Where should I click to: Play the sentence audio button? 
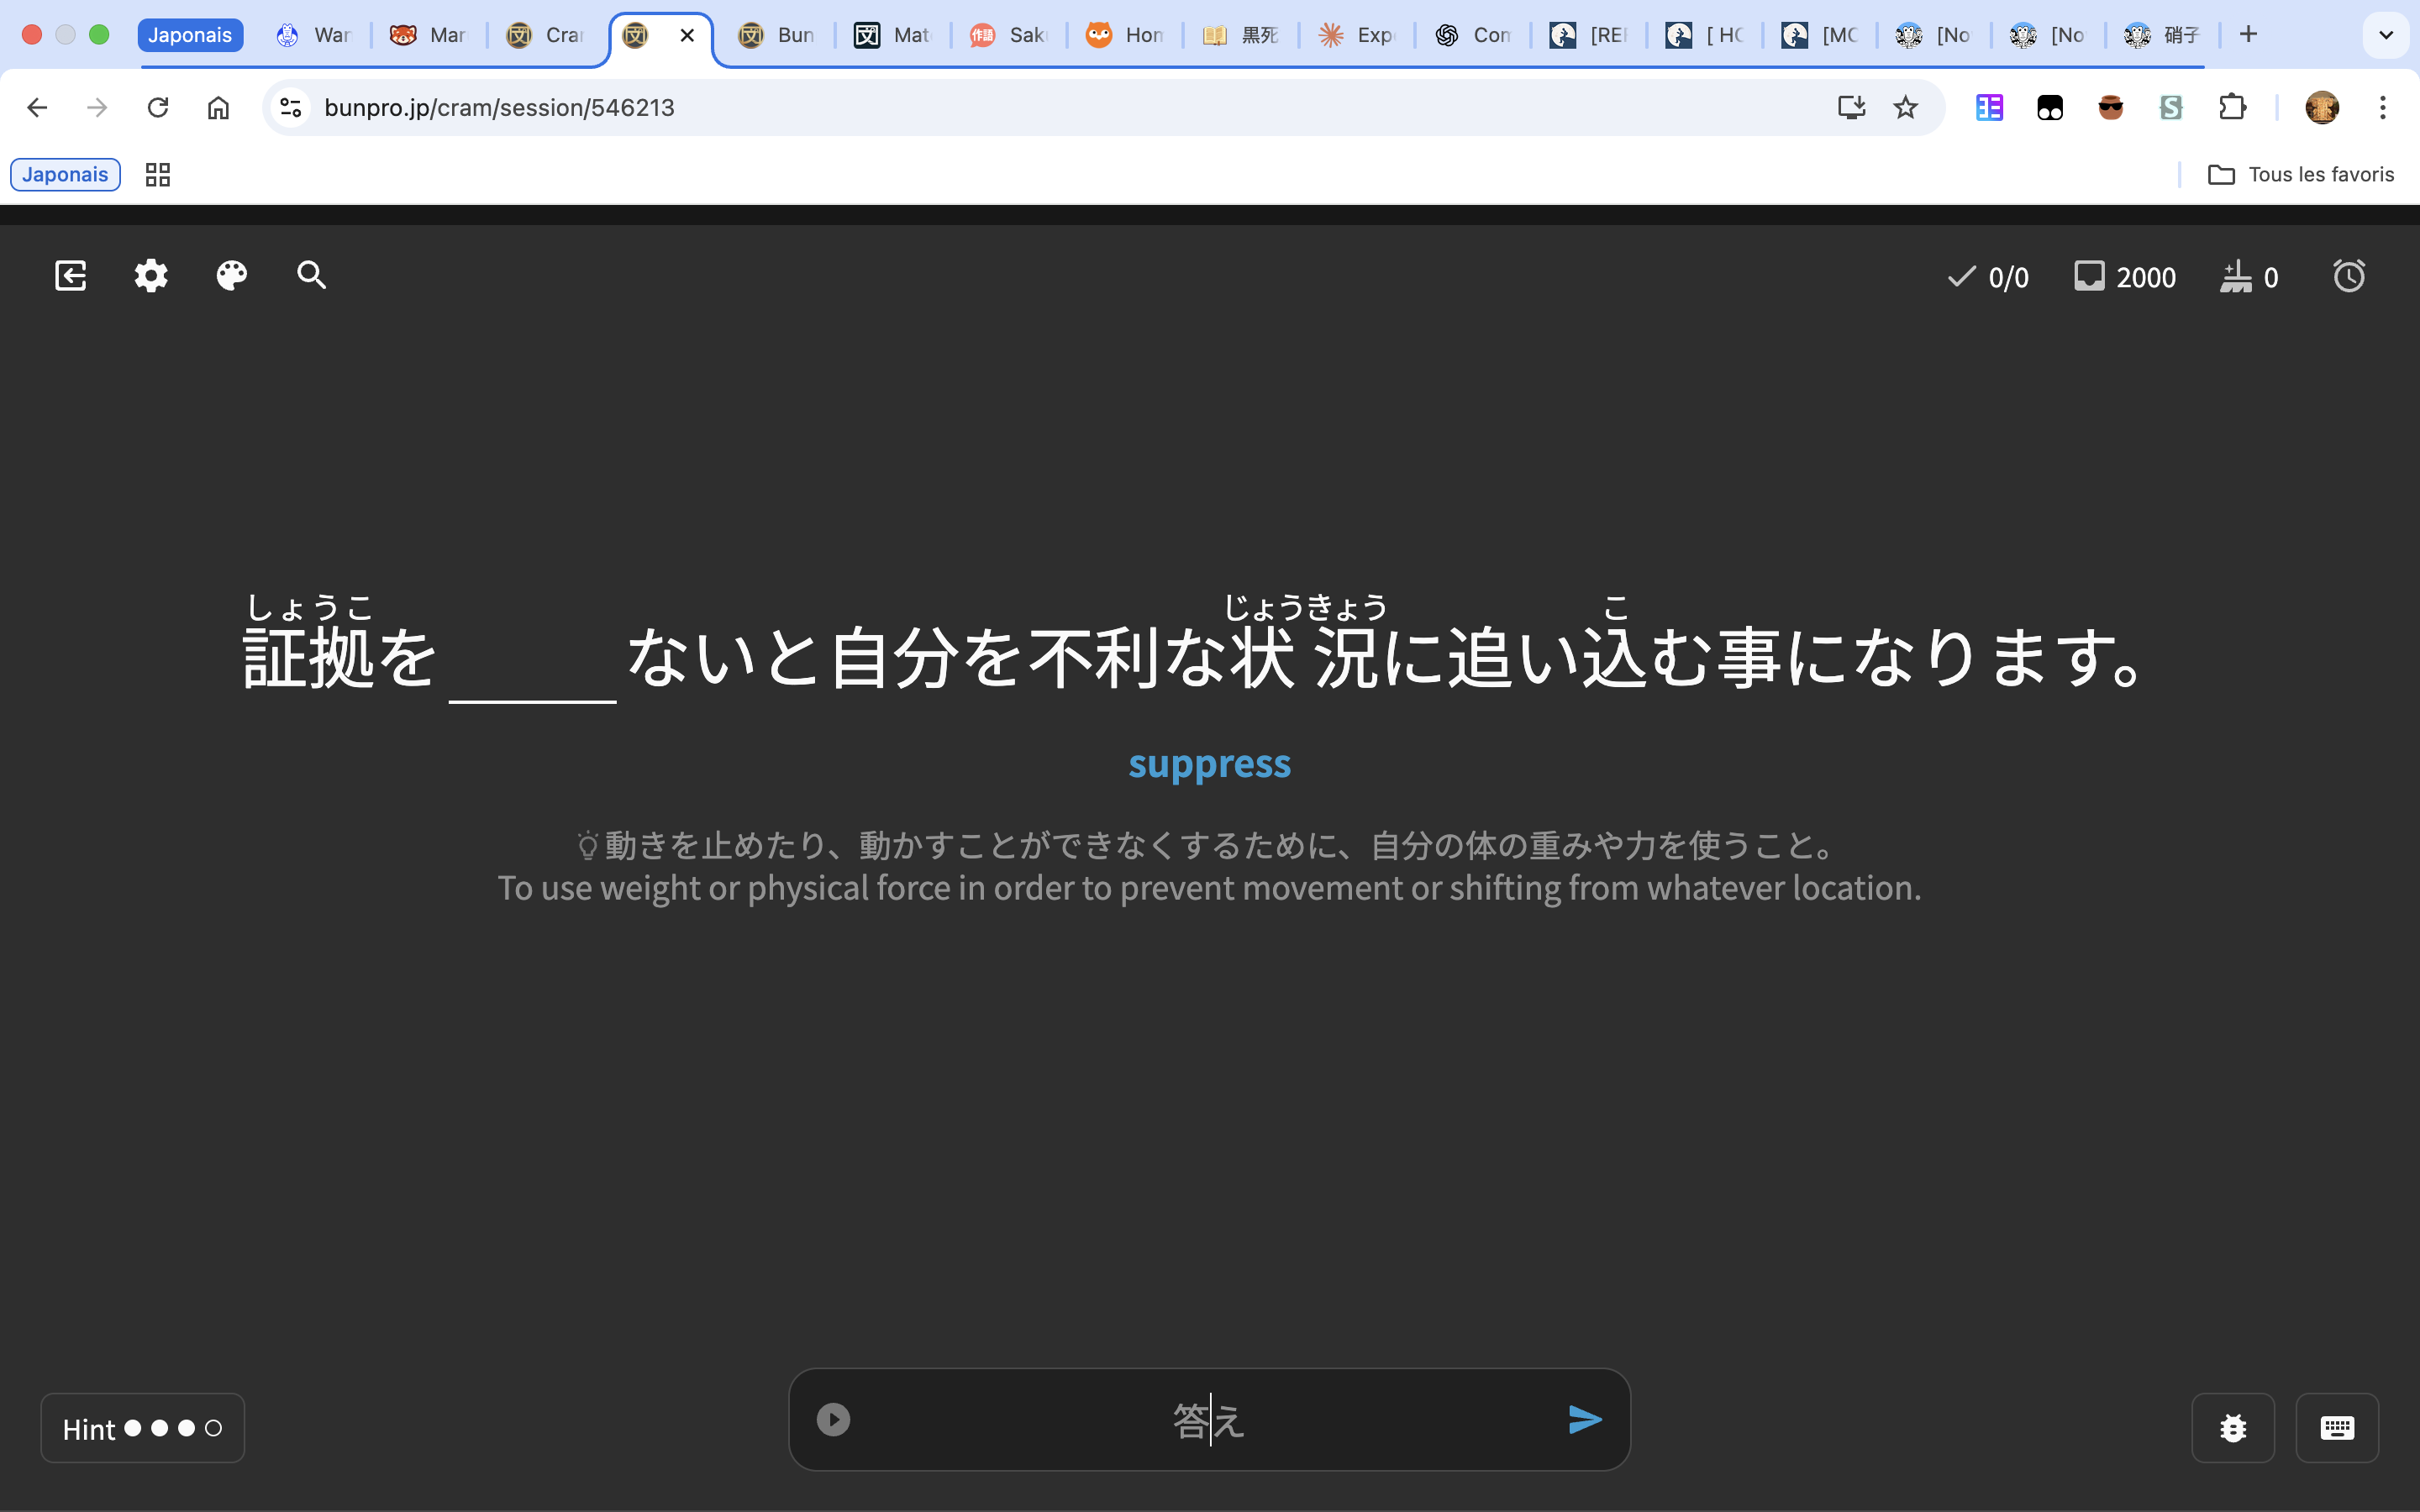point(833,1419)
